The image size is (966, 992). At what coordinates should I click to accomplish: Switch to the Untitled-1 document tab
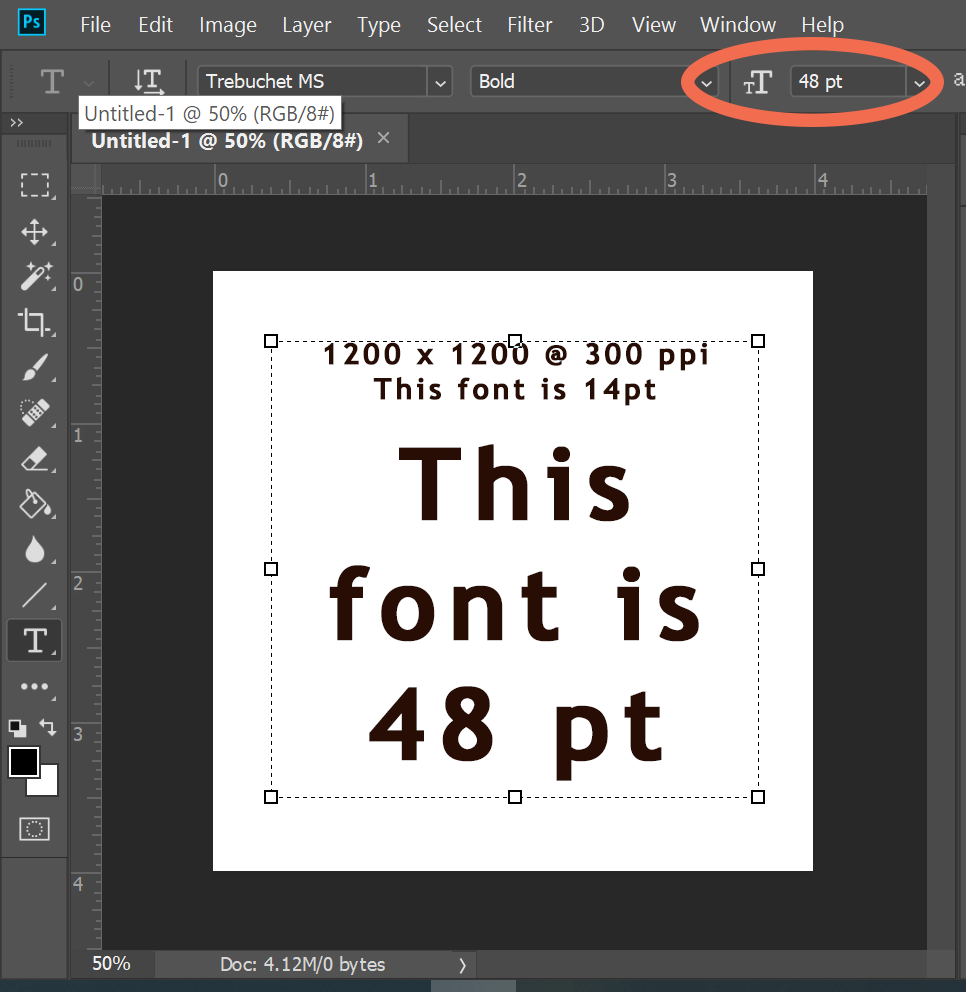pyautogui.click(x=230, y=139)
